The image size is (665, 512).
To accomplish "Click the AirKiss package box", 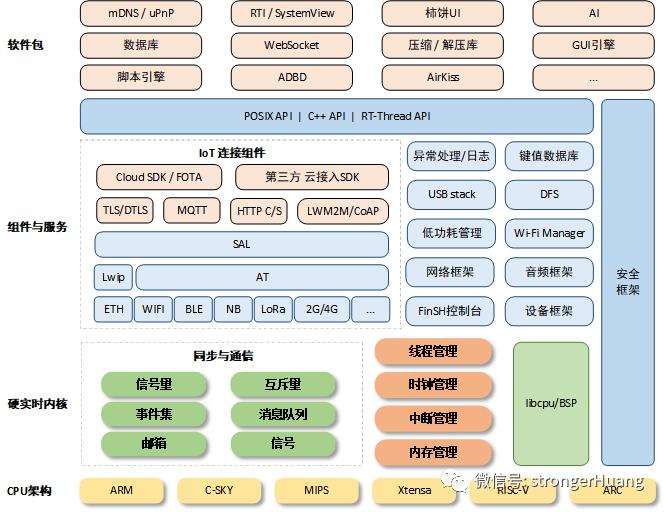I will click(x=443, y=77).
